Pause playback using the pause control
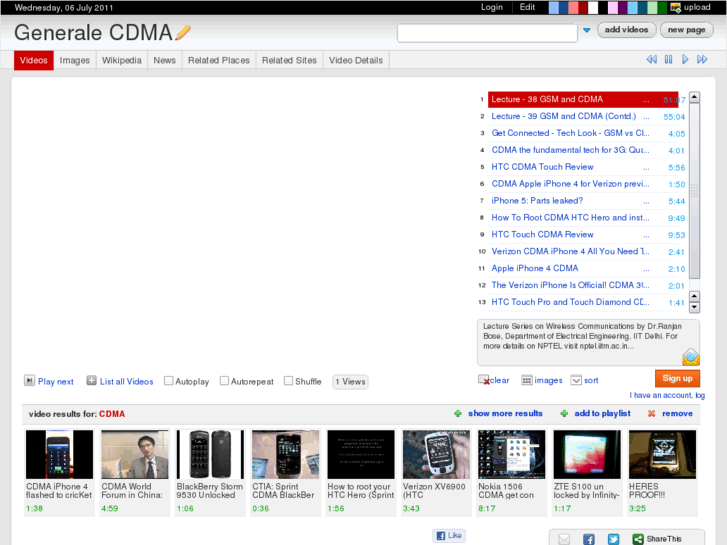Viewport: 727px width, 545px height. click(668, 59)
